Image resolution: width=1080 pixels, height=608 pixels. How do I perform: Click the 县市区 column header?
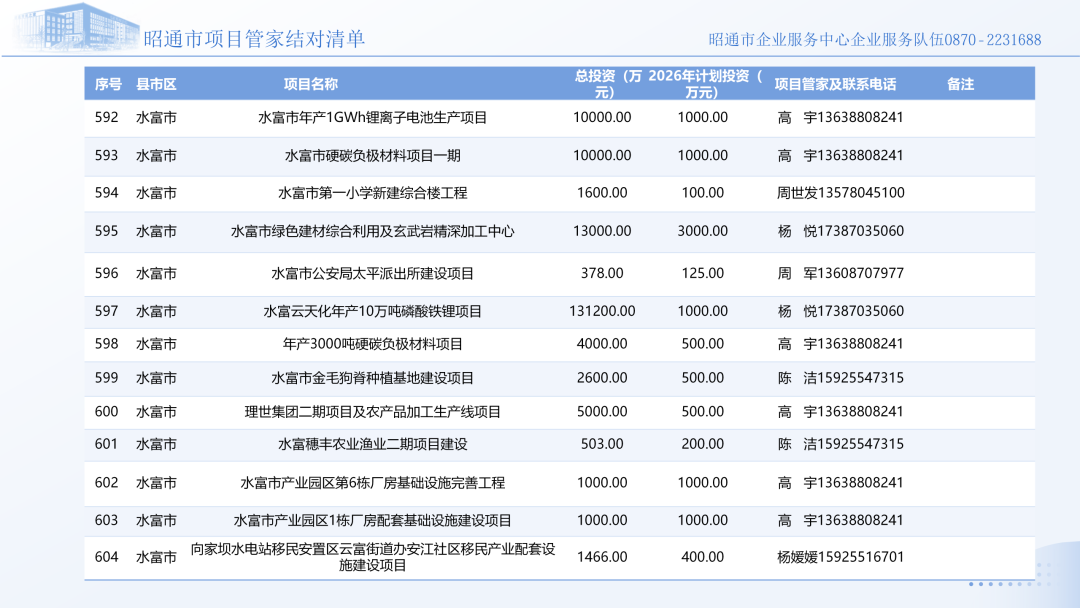pos(156,84)
